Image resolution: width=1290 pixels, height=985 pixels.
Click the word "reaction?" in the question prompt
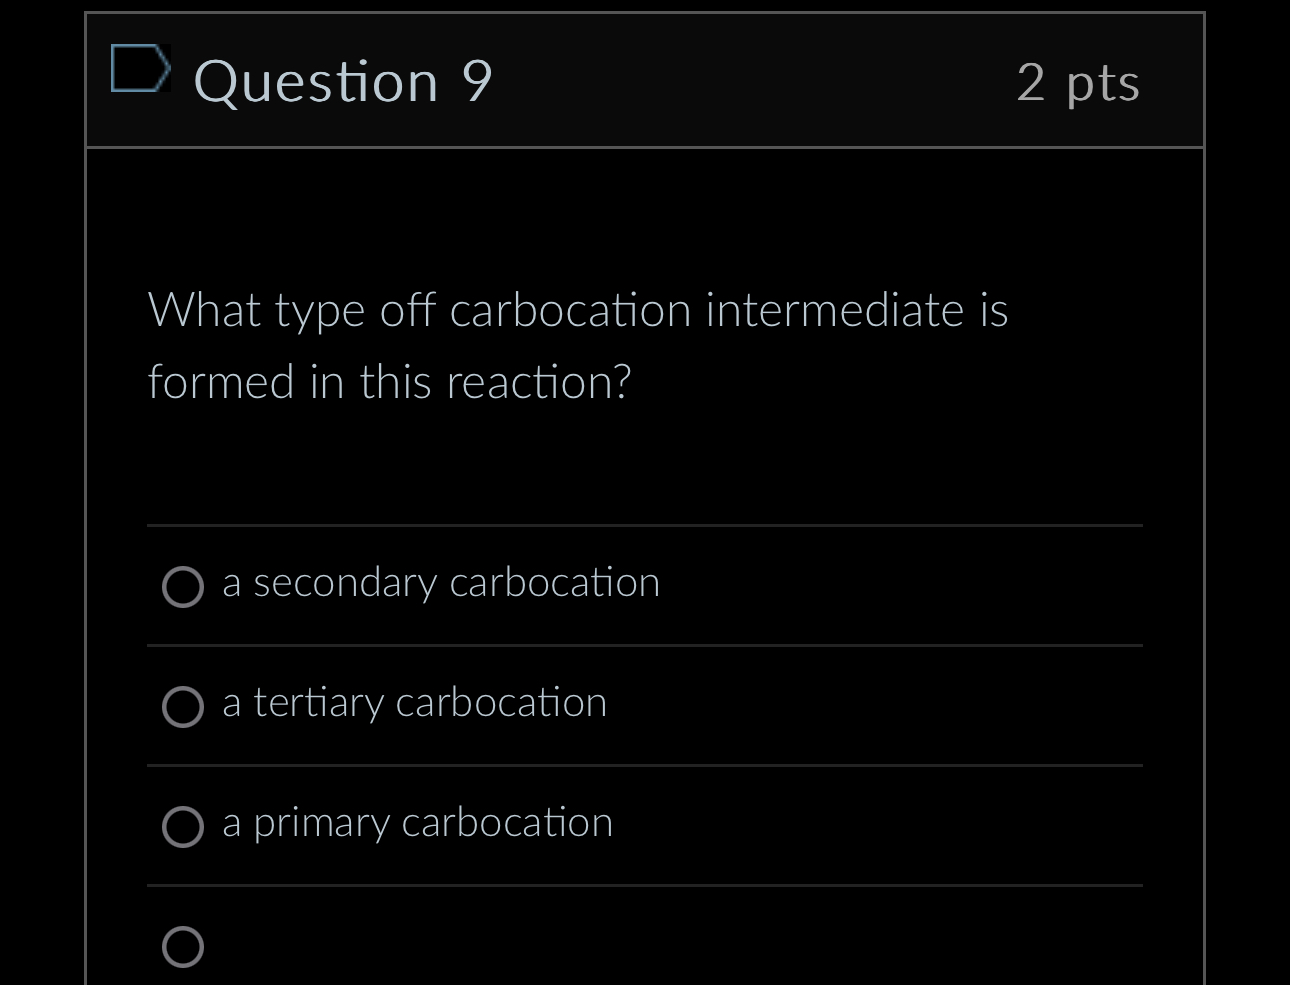[539, 382]
